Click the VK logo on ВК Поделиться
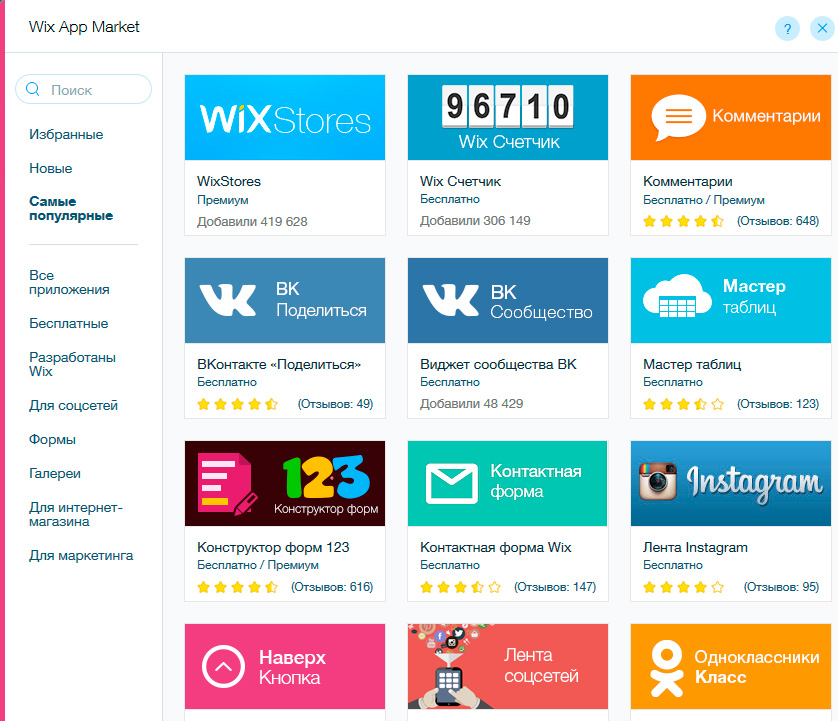The width and height of the screenshot is (838, 721). point(228,300)
